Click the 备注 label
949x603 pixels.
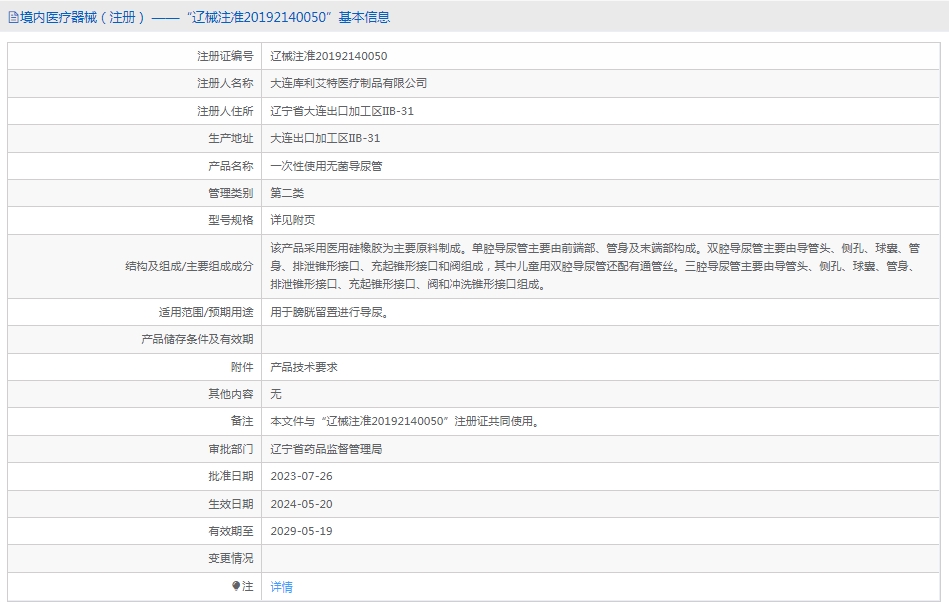point(242,421)
